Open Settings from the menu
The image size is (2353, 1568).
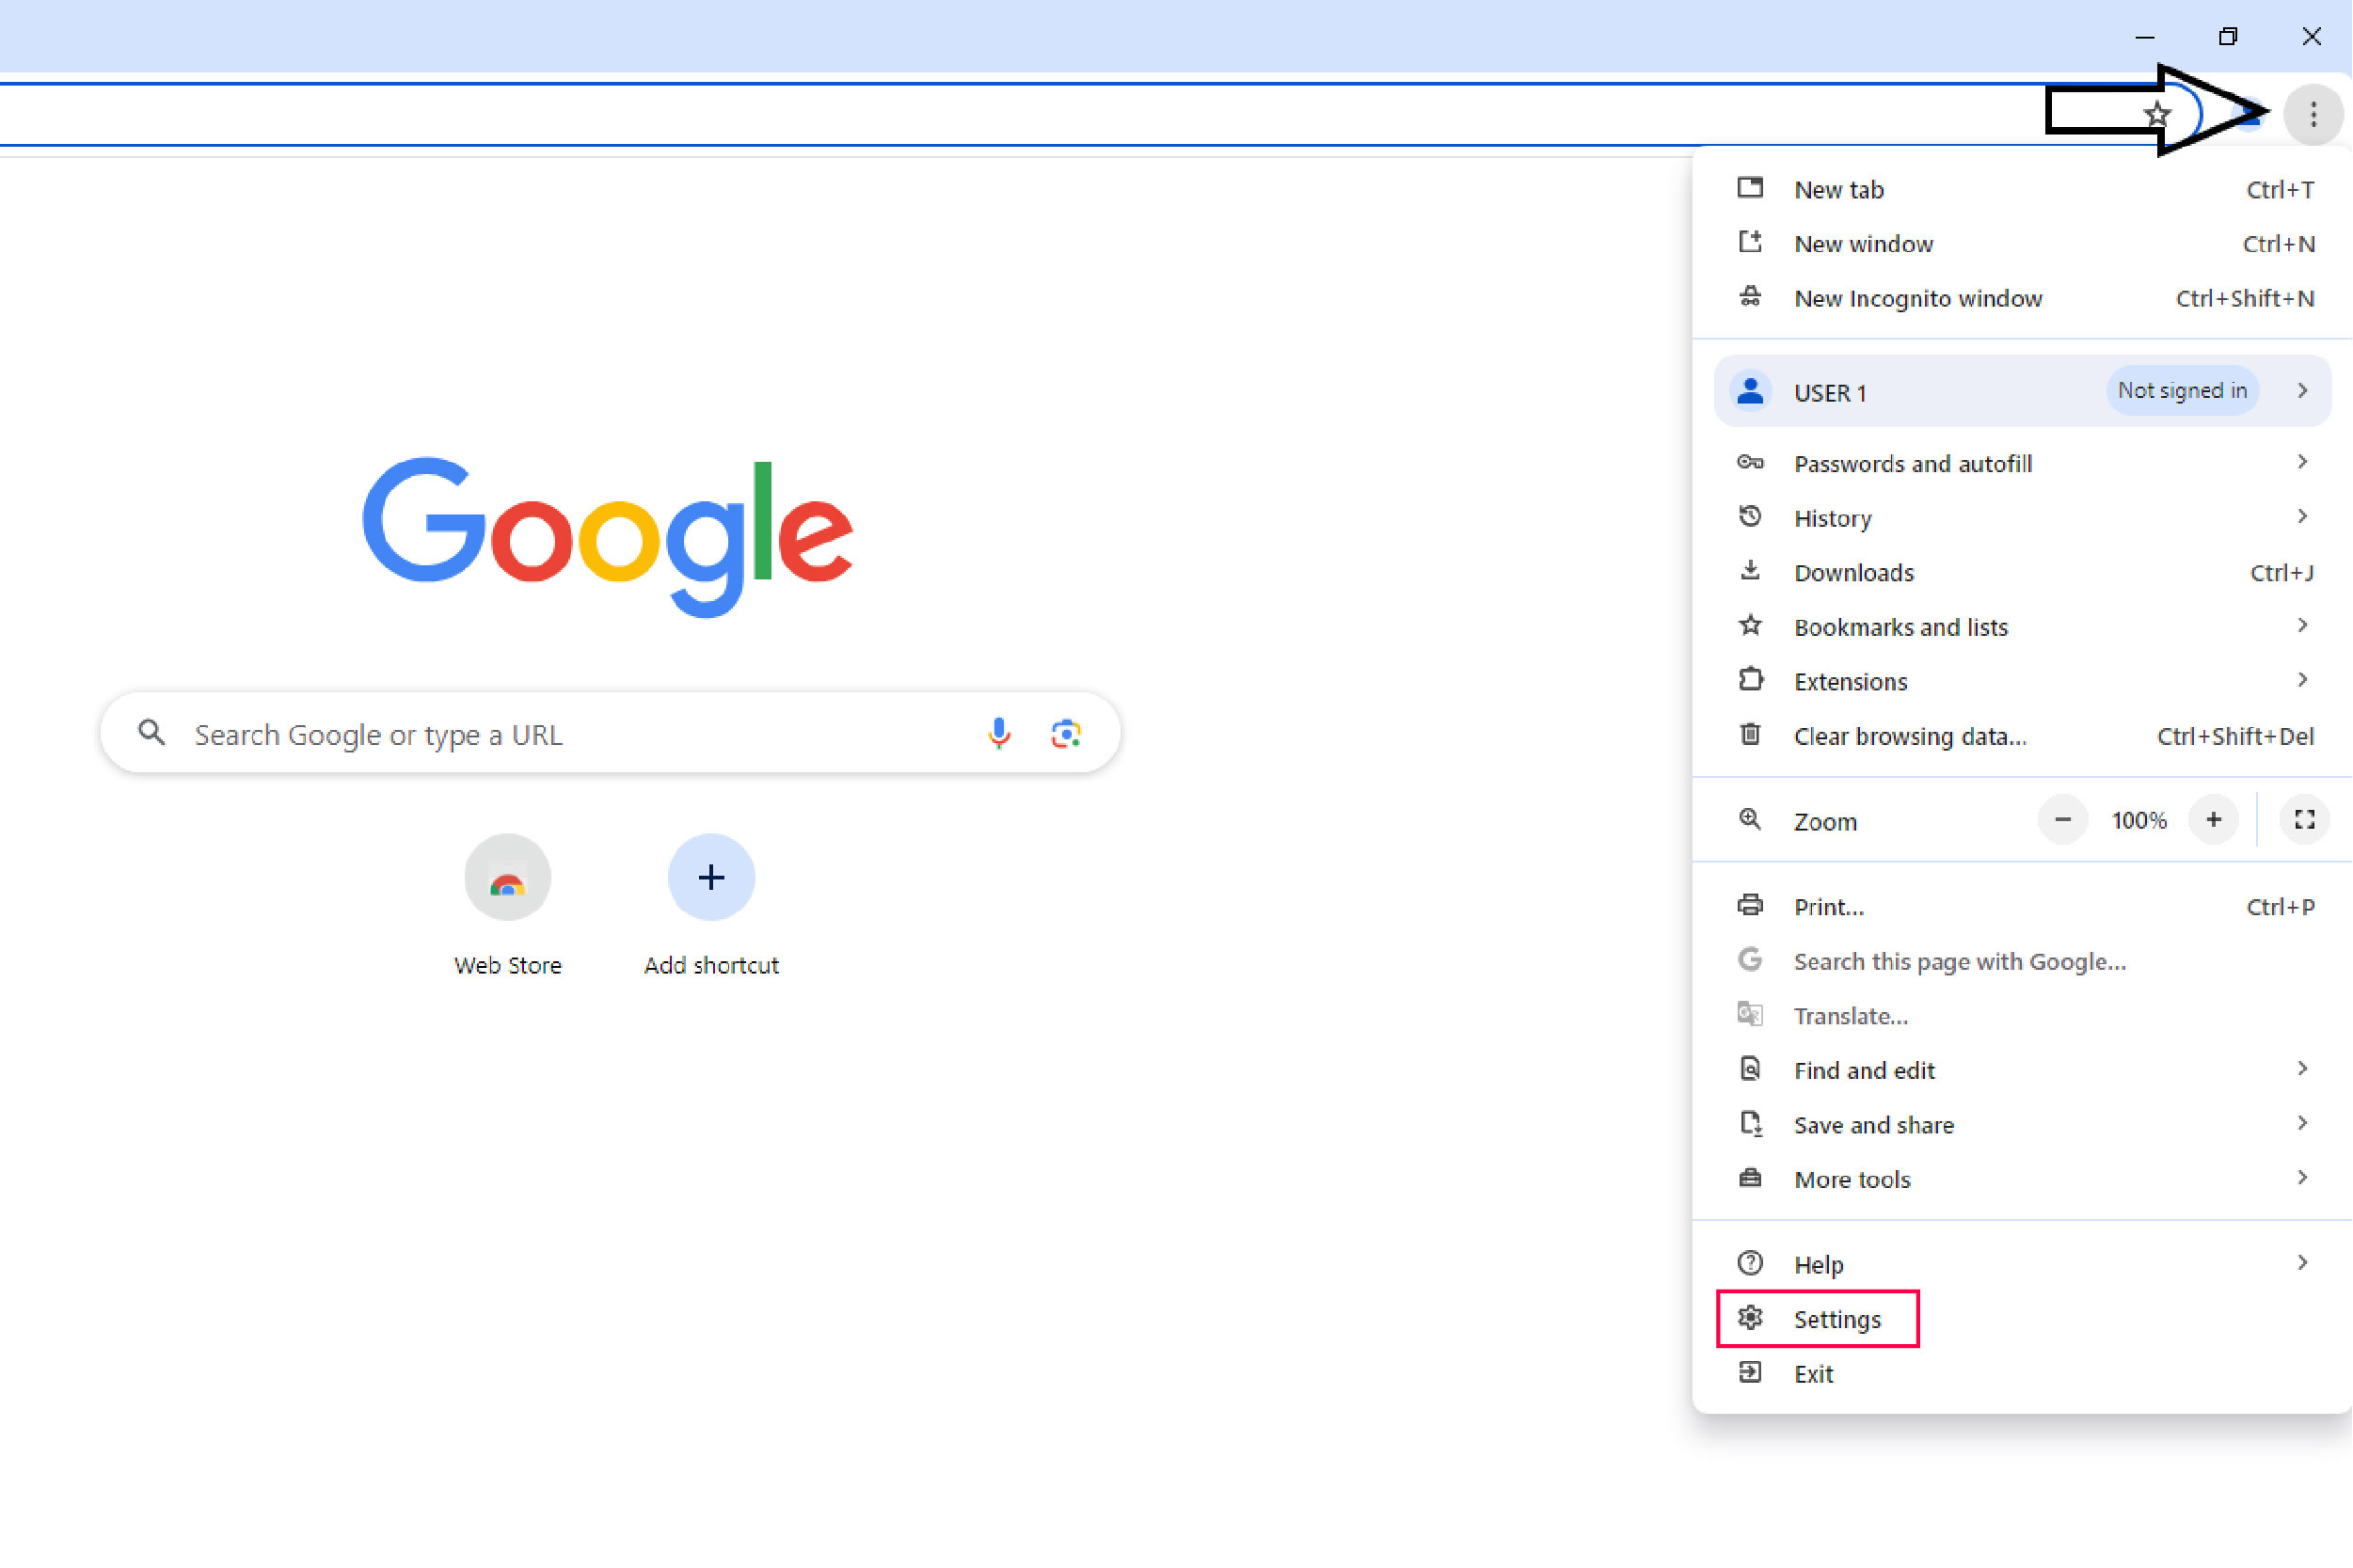[1836, 1318]
